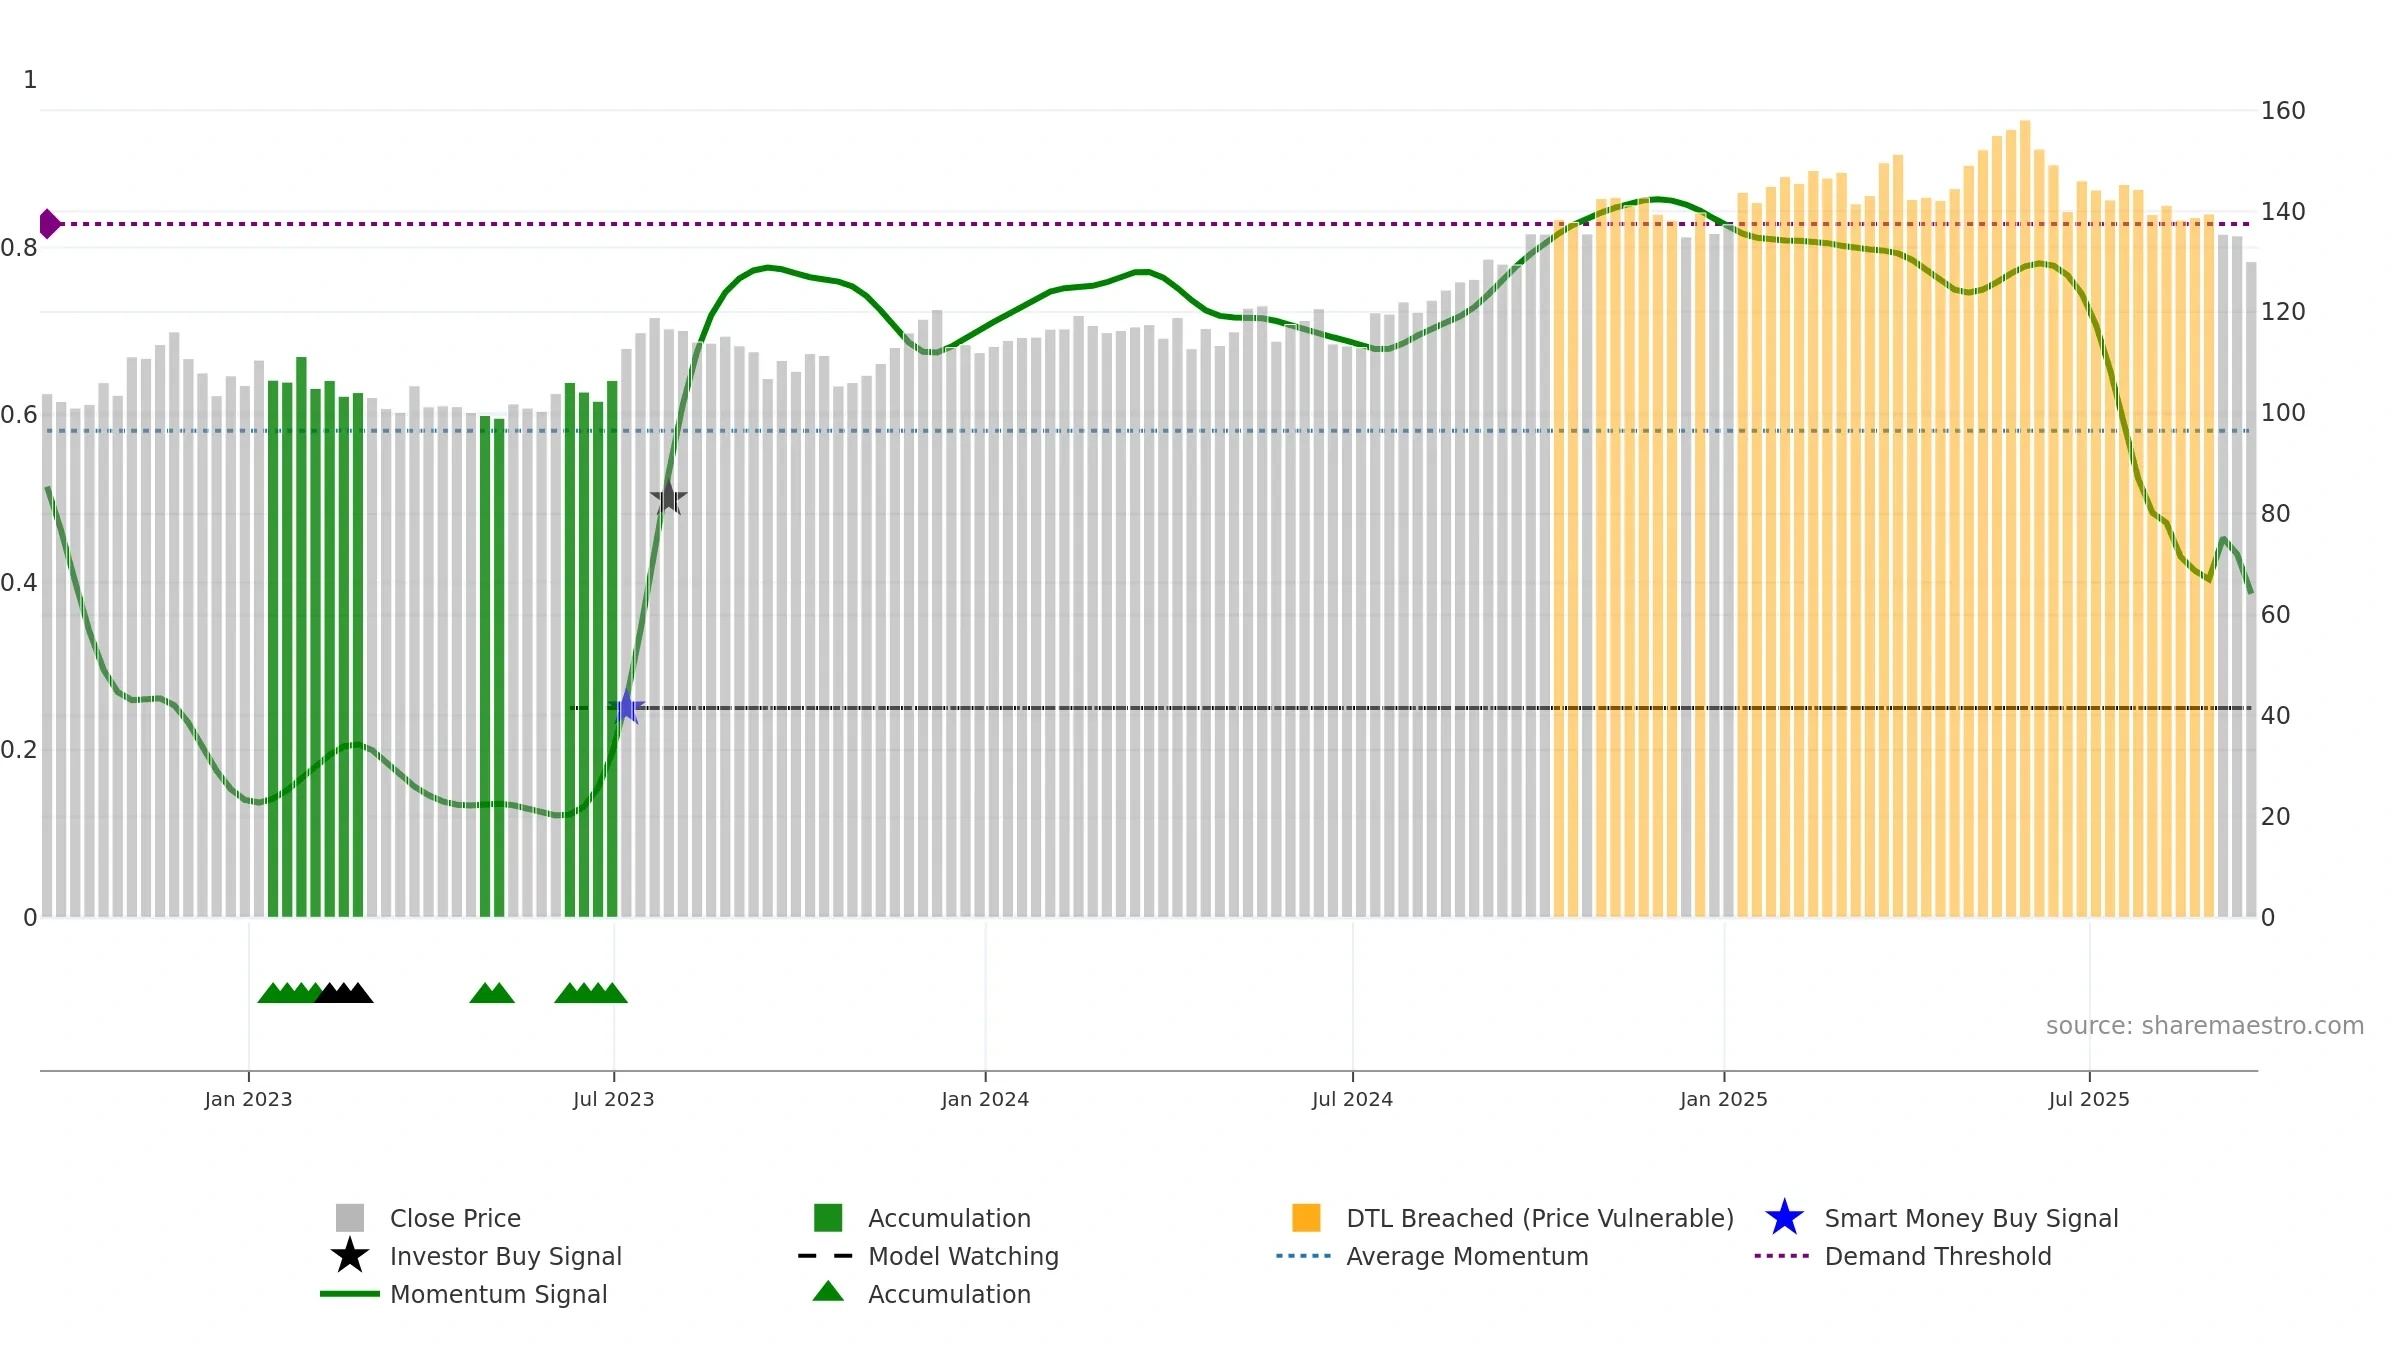Toggle Model Watching dashed line legend entry

click(963, 1256)
